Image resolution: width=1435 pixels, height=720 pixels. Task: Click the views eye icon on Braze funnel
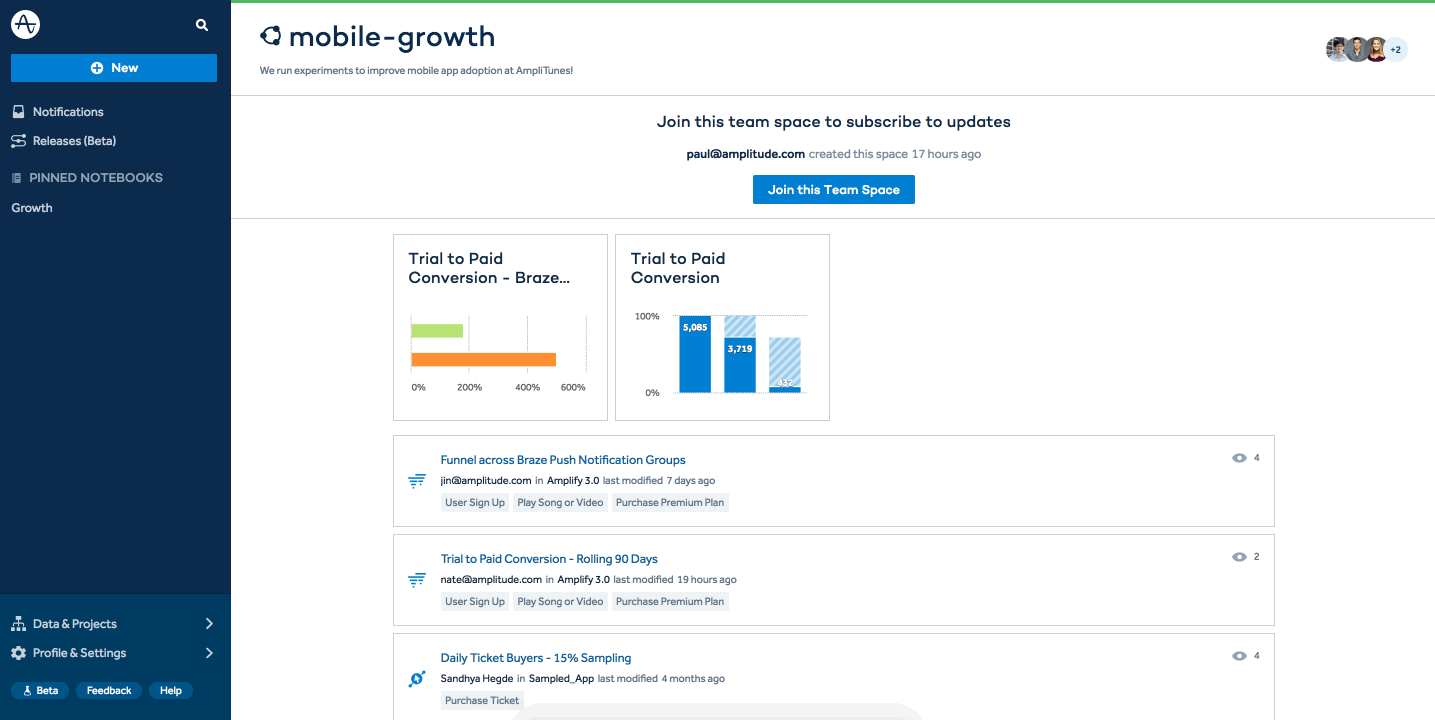coord(1239,458)
